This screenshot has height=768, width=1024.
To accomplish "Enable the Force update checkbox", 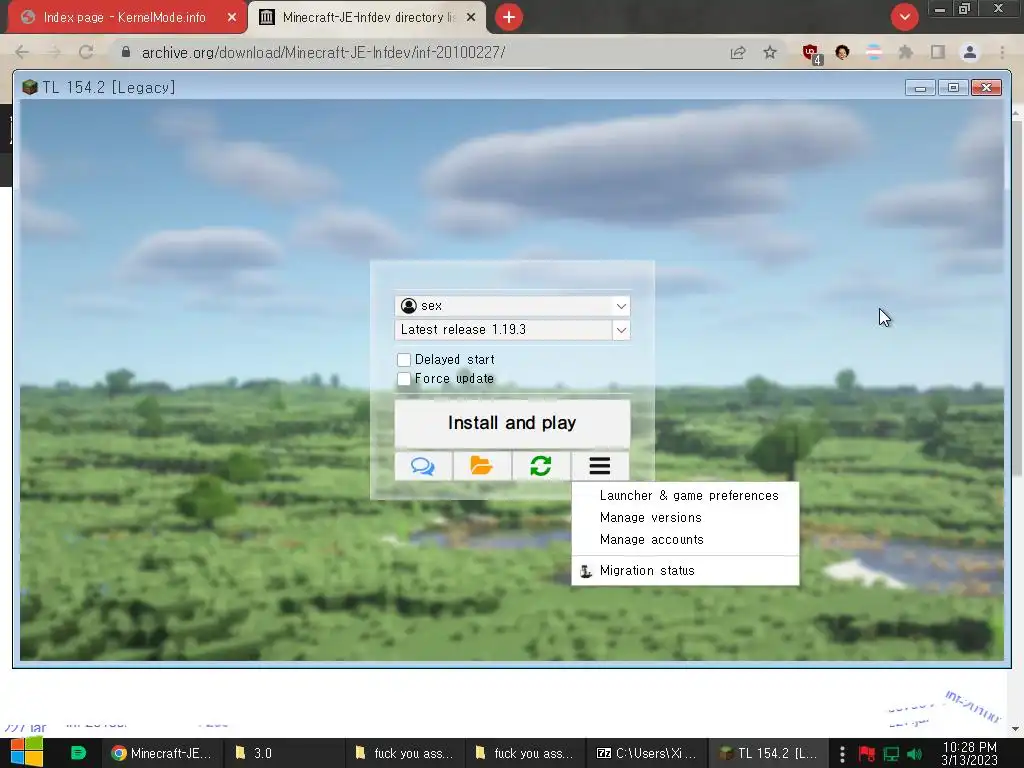I will [404, 379].
